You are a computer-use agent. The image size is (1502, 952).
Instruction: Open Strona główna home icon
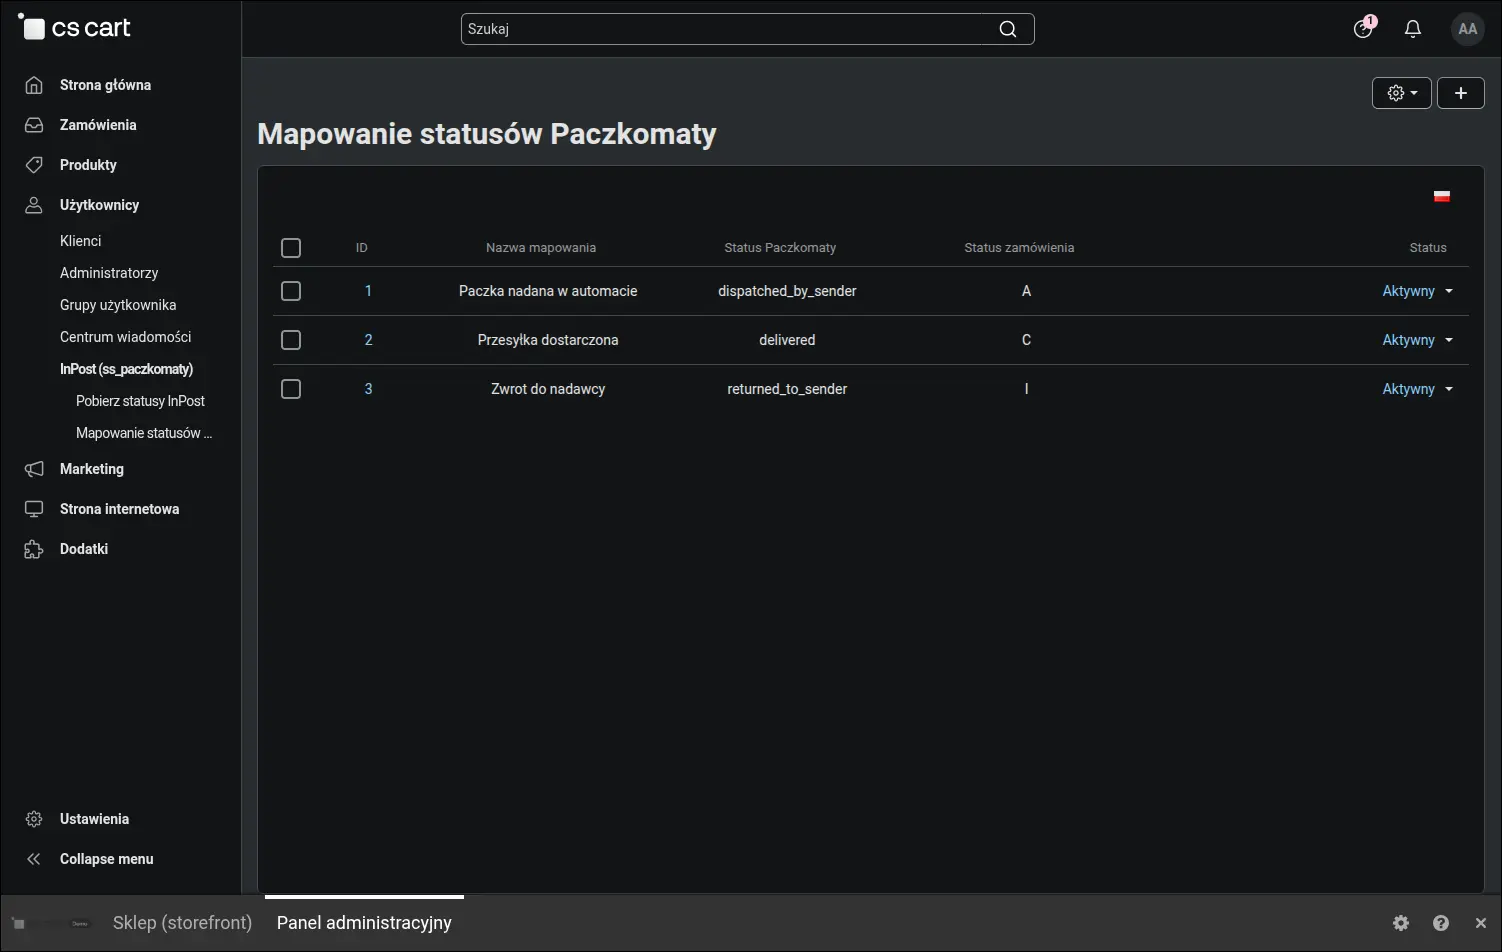34,85
